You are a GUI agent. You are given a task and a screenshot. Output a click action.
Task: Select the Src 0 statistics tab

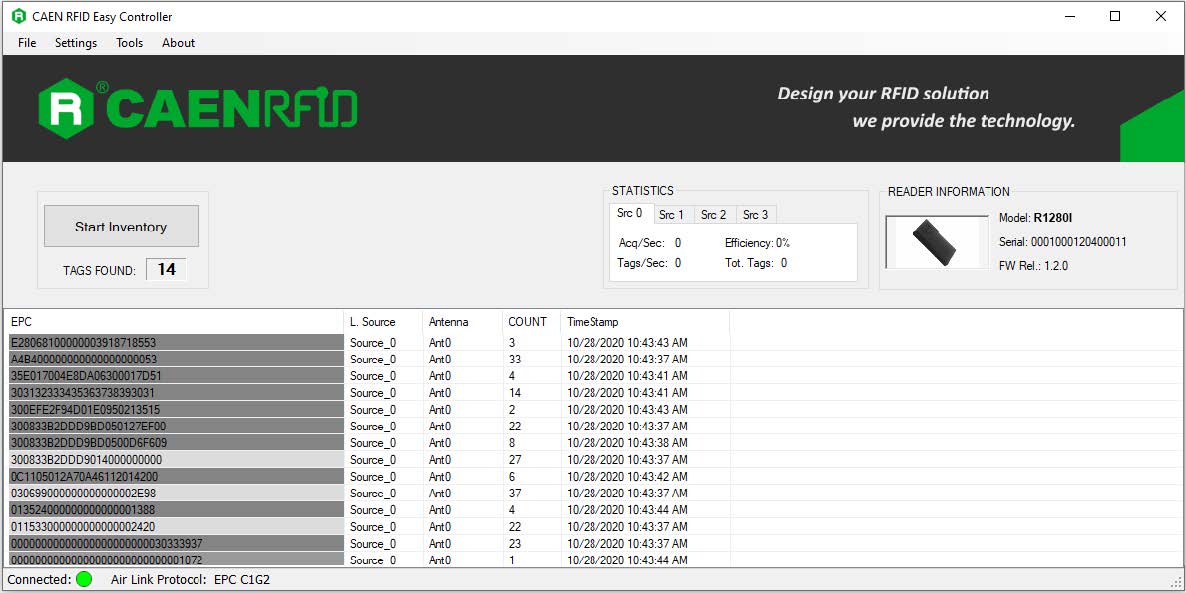[630, 214]
